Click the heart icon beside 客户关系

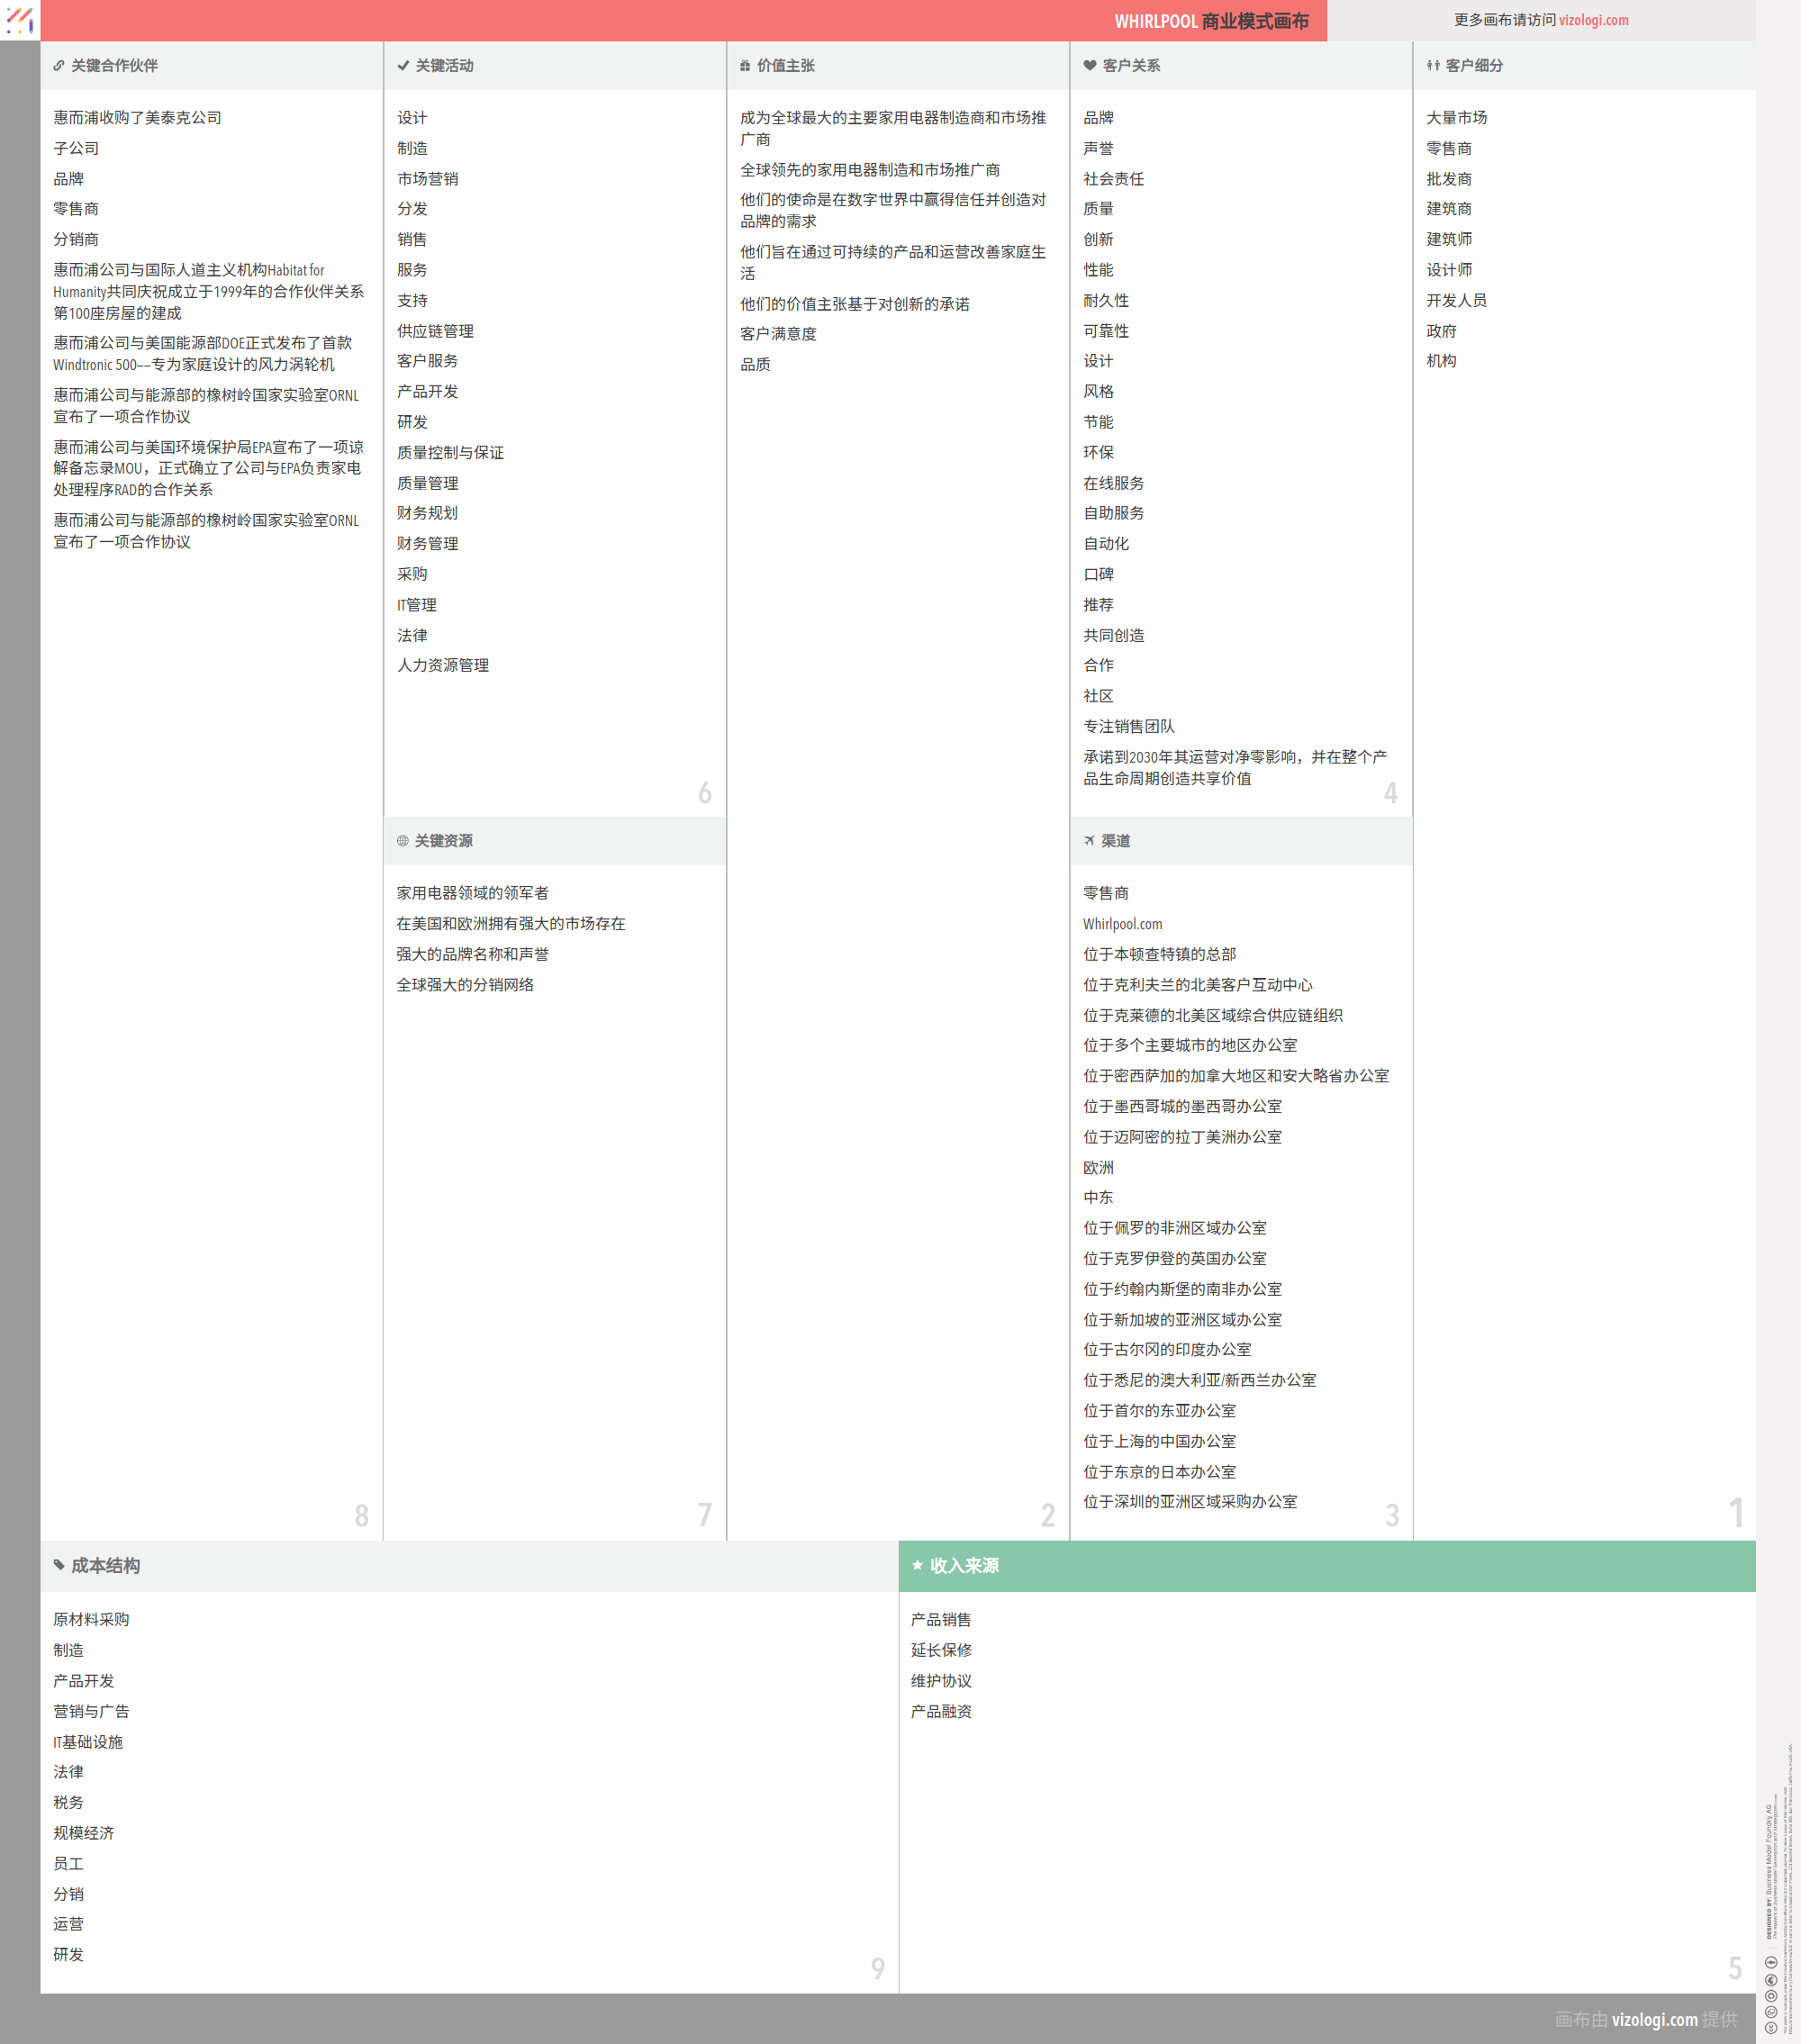pos(1090,66)
